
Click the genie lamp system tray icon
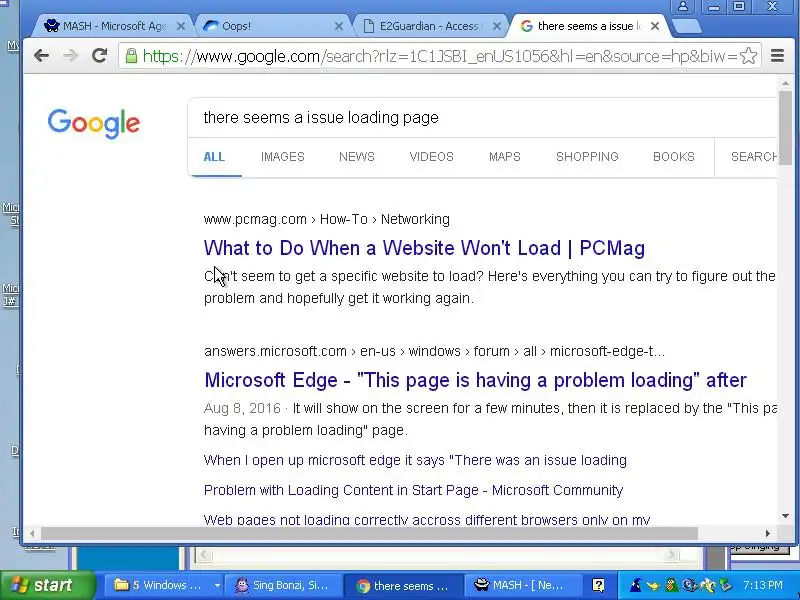tap(653, 586)
